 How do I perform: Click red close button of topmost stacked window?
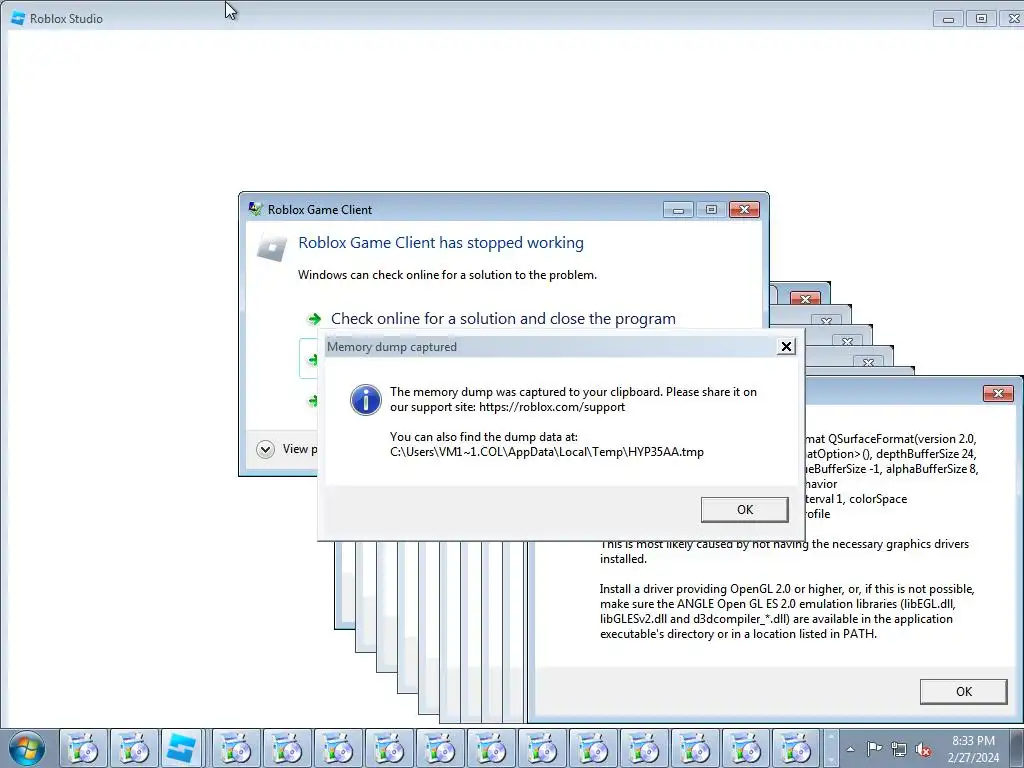pos(805,298)
